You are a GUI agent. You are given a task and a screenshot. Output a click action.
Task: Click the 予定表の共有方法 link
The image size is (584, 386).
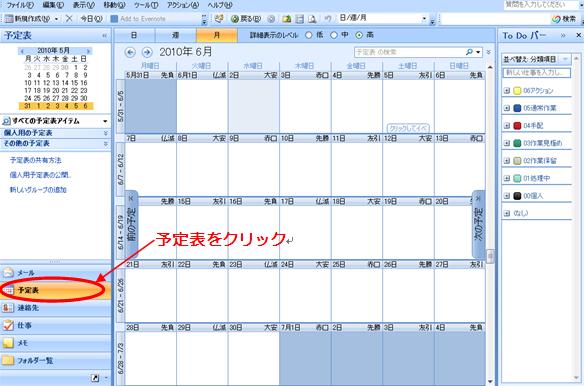click(x=36, y=160)
